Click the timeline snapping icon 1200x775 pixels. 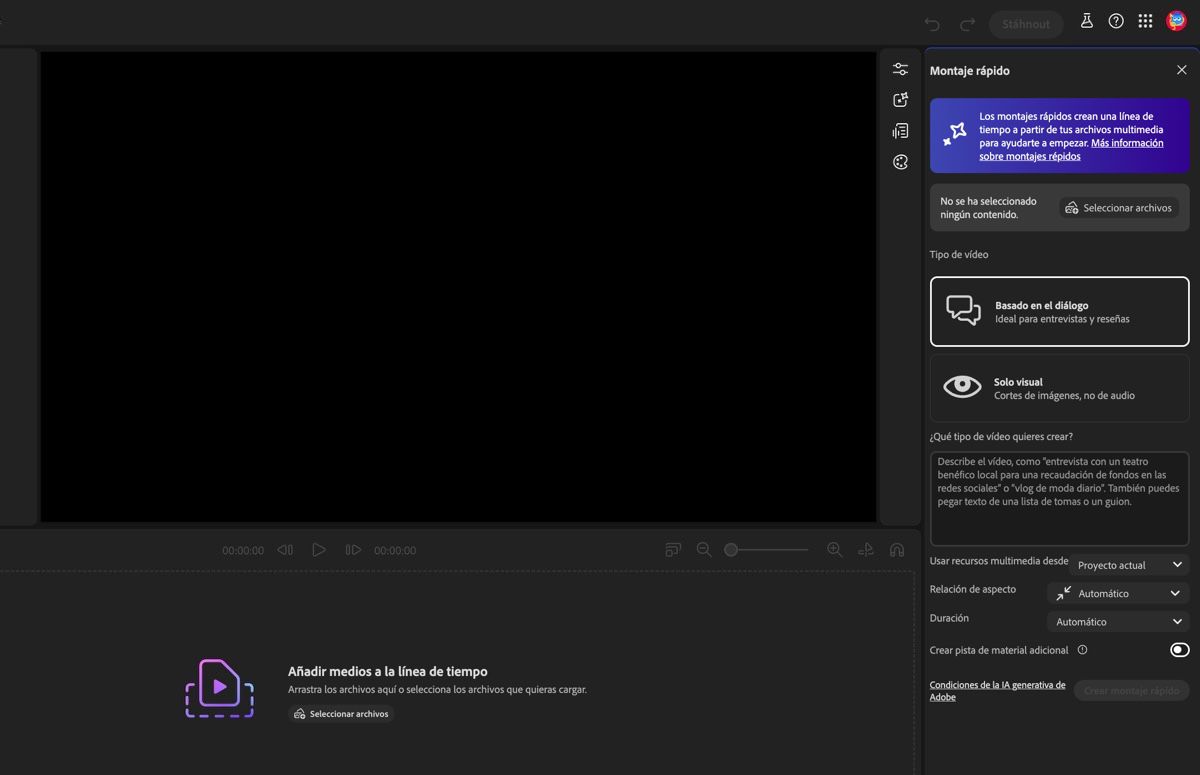click(x=866, y=549)
